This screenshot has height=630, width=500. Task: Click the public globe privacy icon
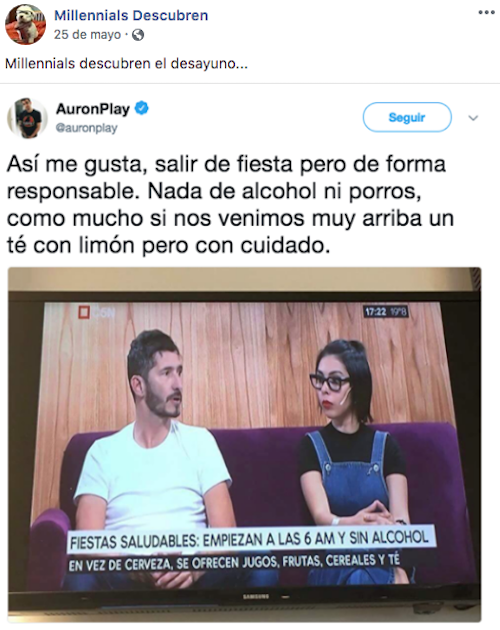point(138,35)
